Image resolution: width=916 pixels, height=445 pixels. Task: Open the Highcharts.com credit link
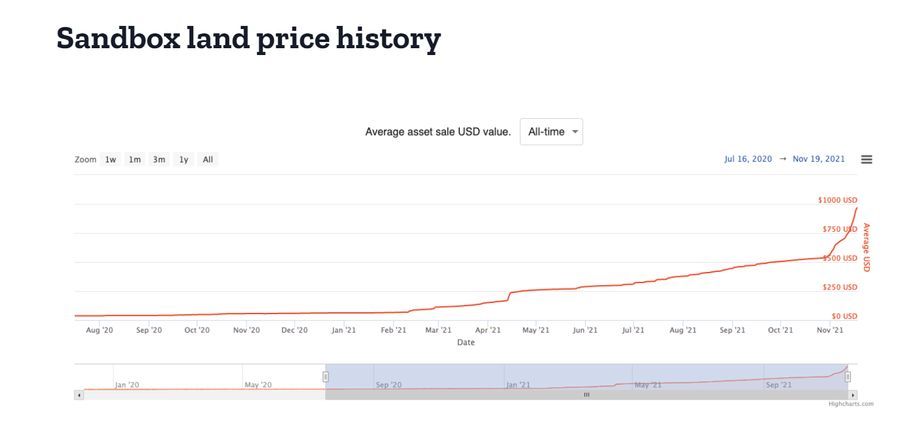(851, 404)
